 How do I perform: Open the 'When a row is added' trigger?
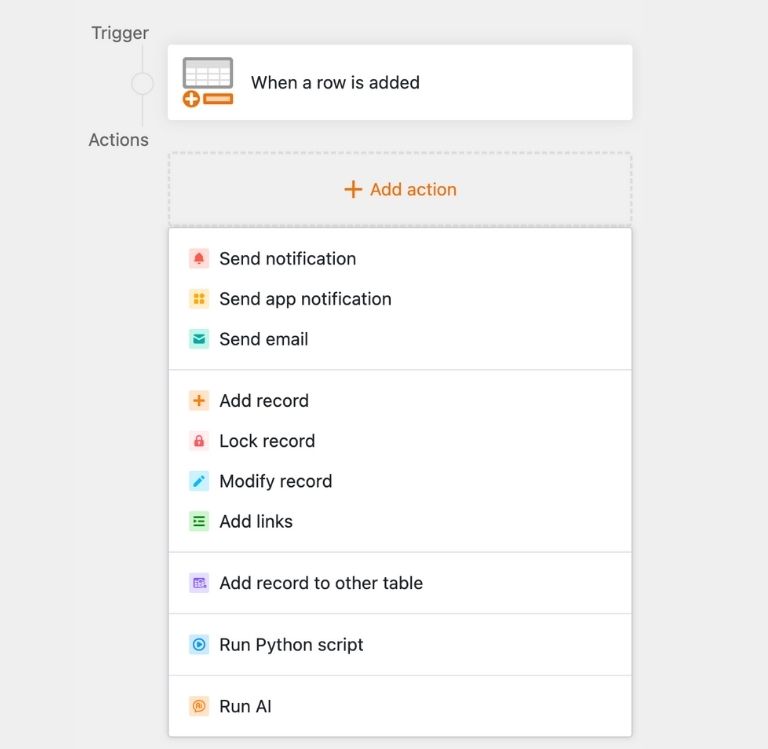point(335,83)
